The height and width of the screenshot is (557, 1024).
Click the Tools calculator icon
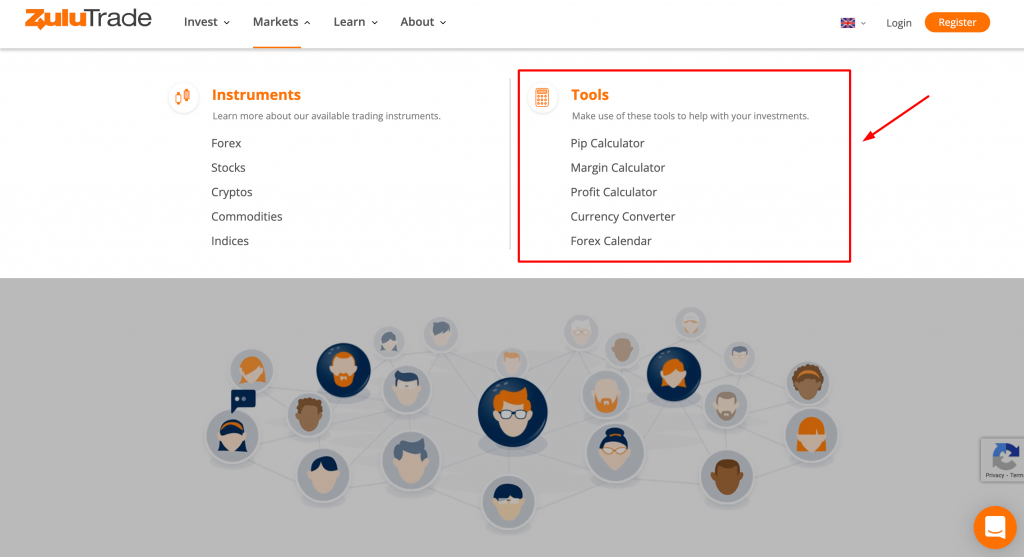[x=542, y=97]
